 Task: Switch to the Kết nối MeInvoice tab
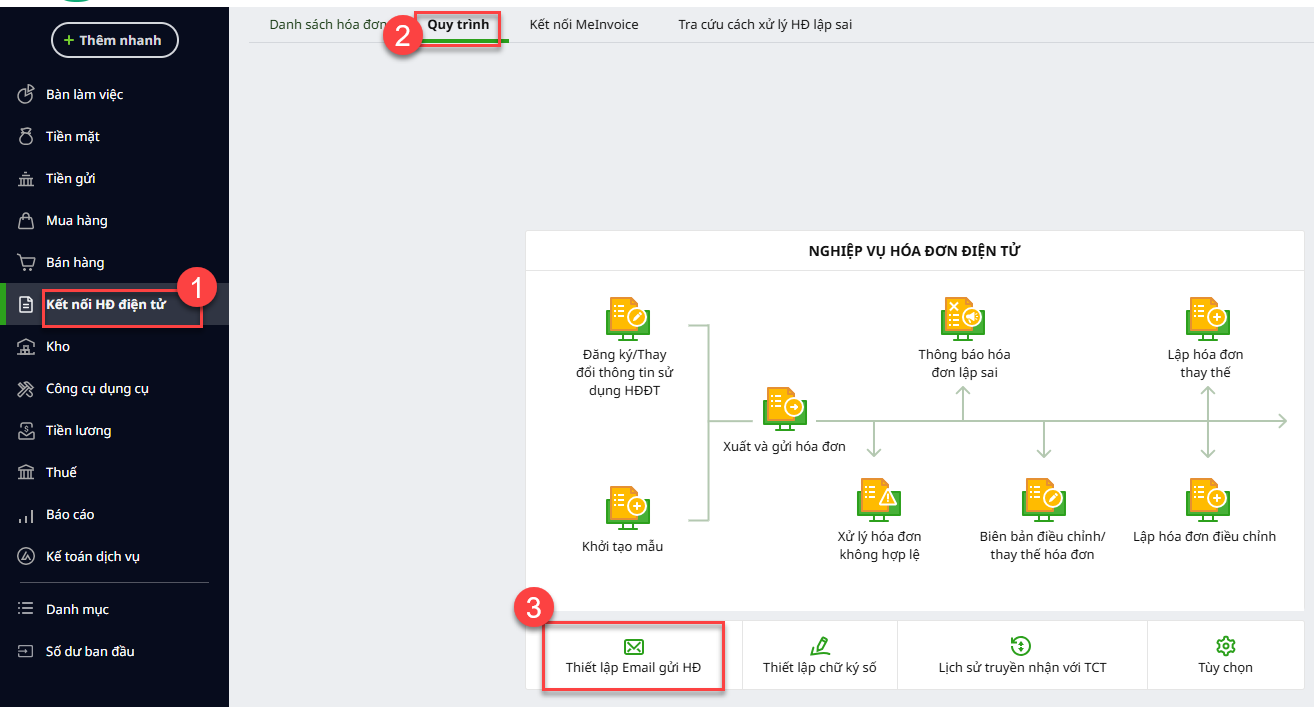(583, 24)
